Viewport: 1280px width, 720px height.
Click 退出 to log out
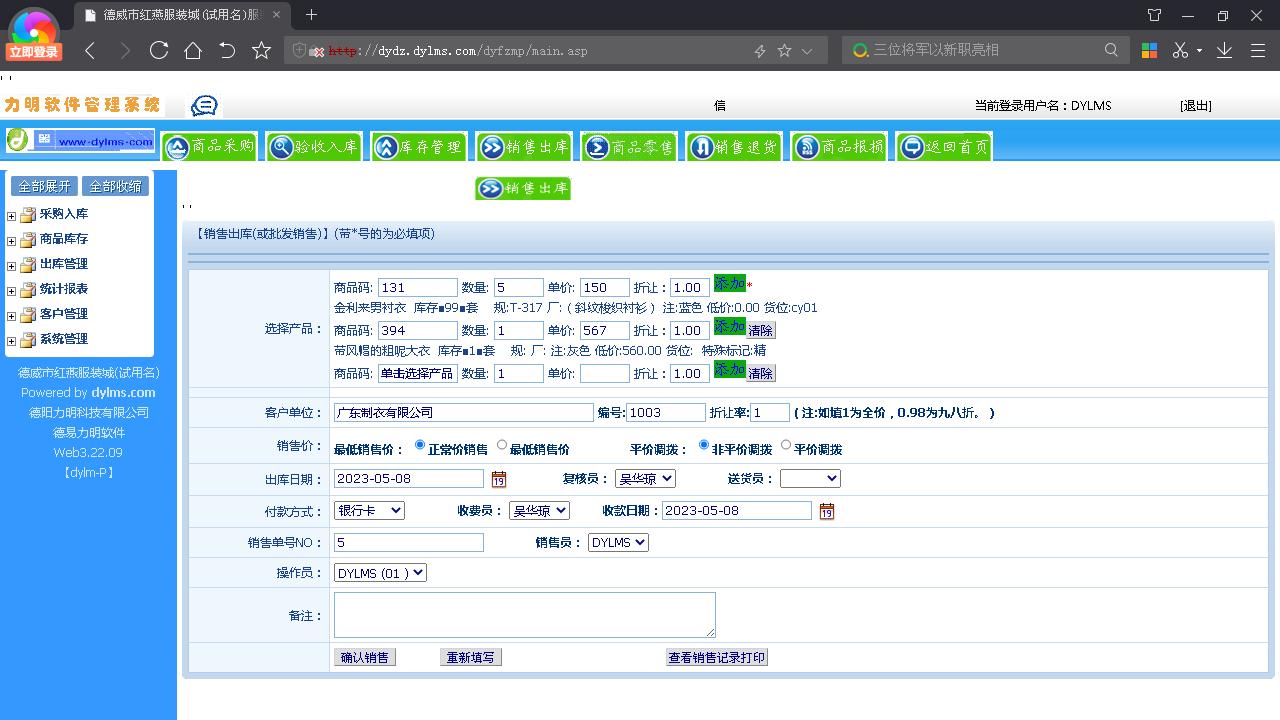pos(1193,105)
